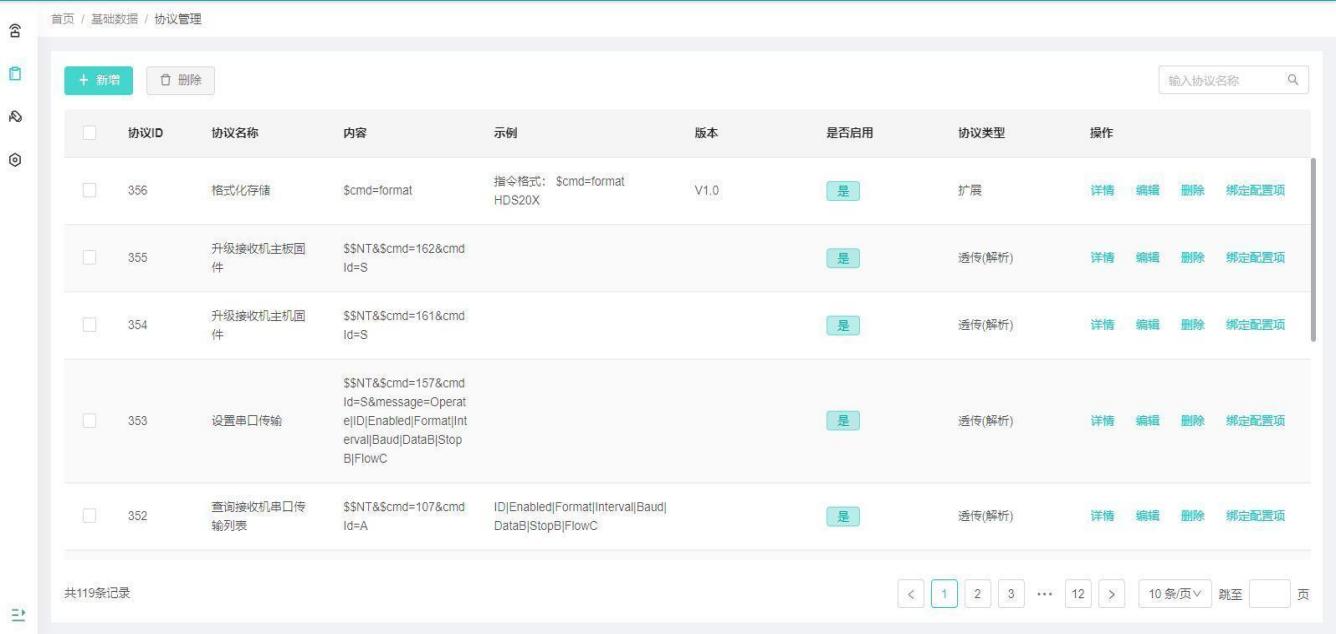Click the table's vertical scrollbar
1336x634 pixels.
1313,250
